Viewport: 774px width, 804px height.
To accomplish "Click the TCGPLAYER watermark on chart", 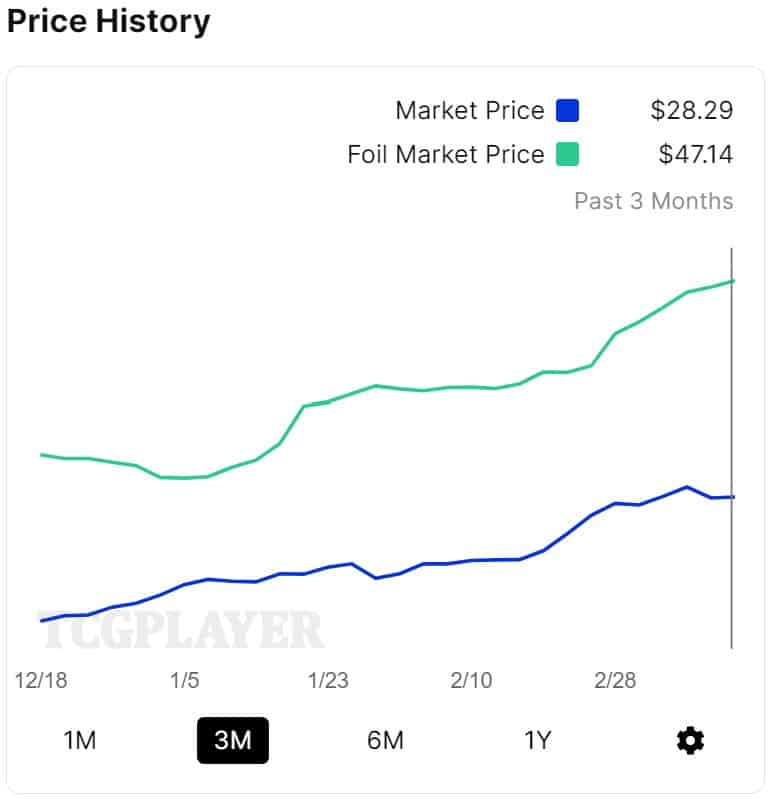I will (x=181, y=630).
